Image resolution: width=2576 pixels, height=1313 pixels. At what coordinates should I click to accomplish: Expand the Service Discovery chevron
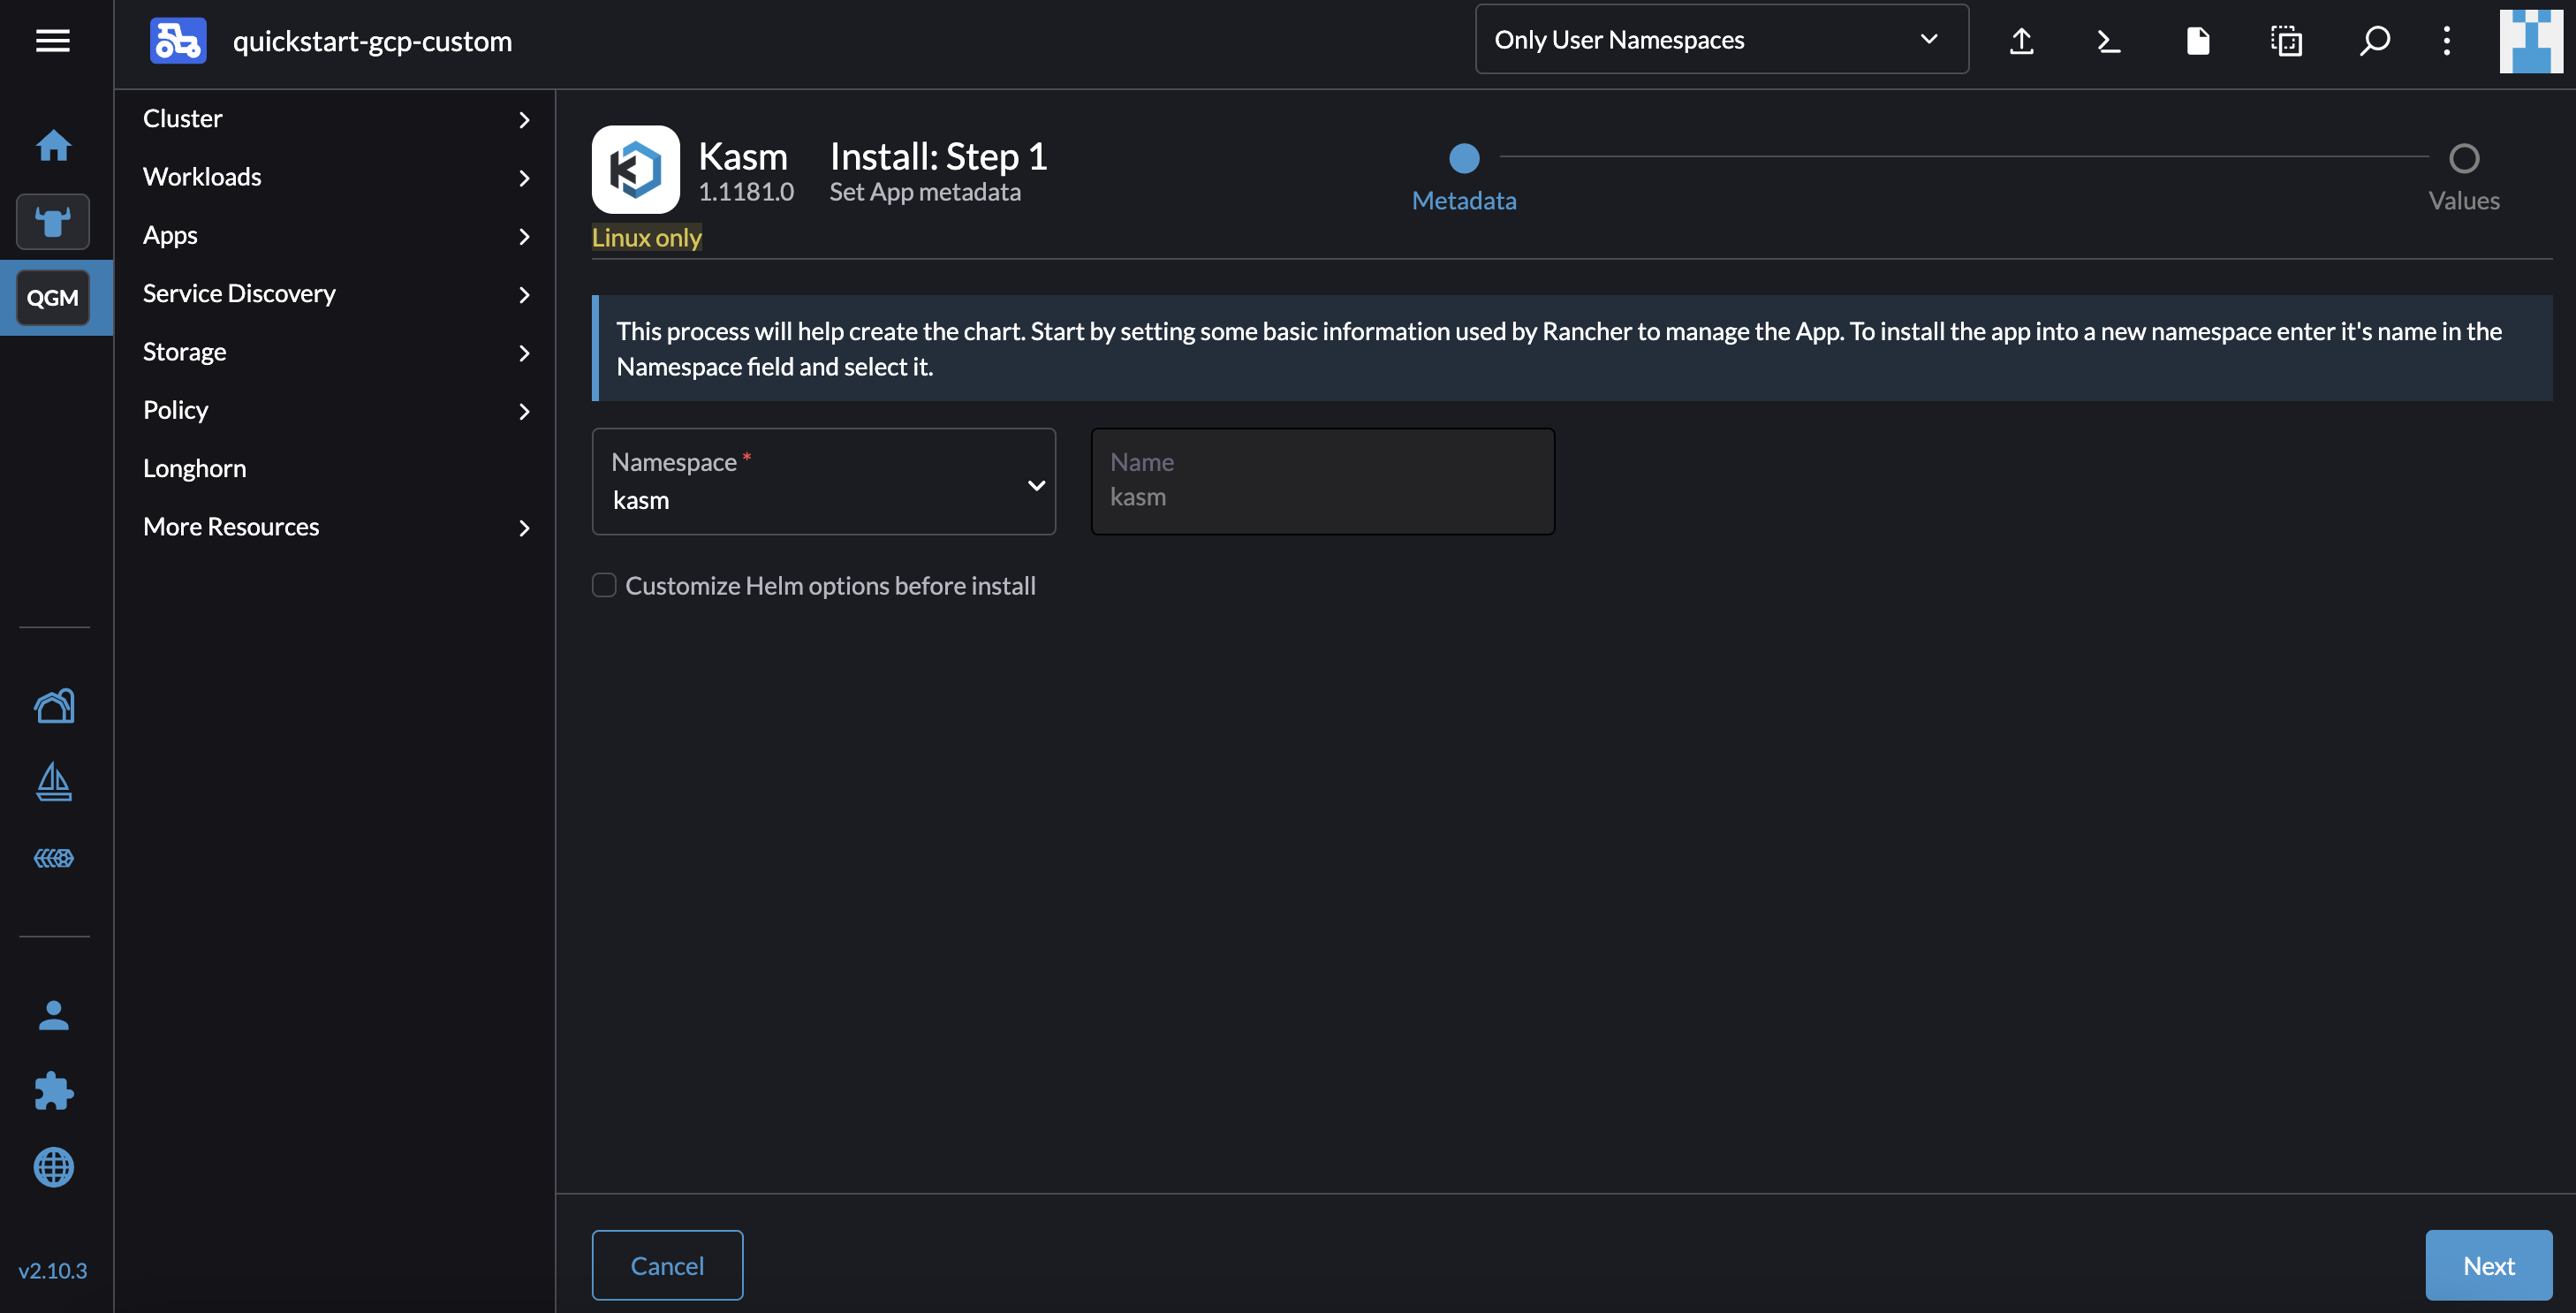[524, 295]
